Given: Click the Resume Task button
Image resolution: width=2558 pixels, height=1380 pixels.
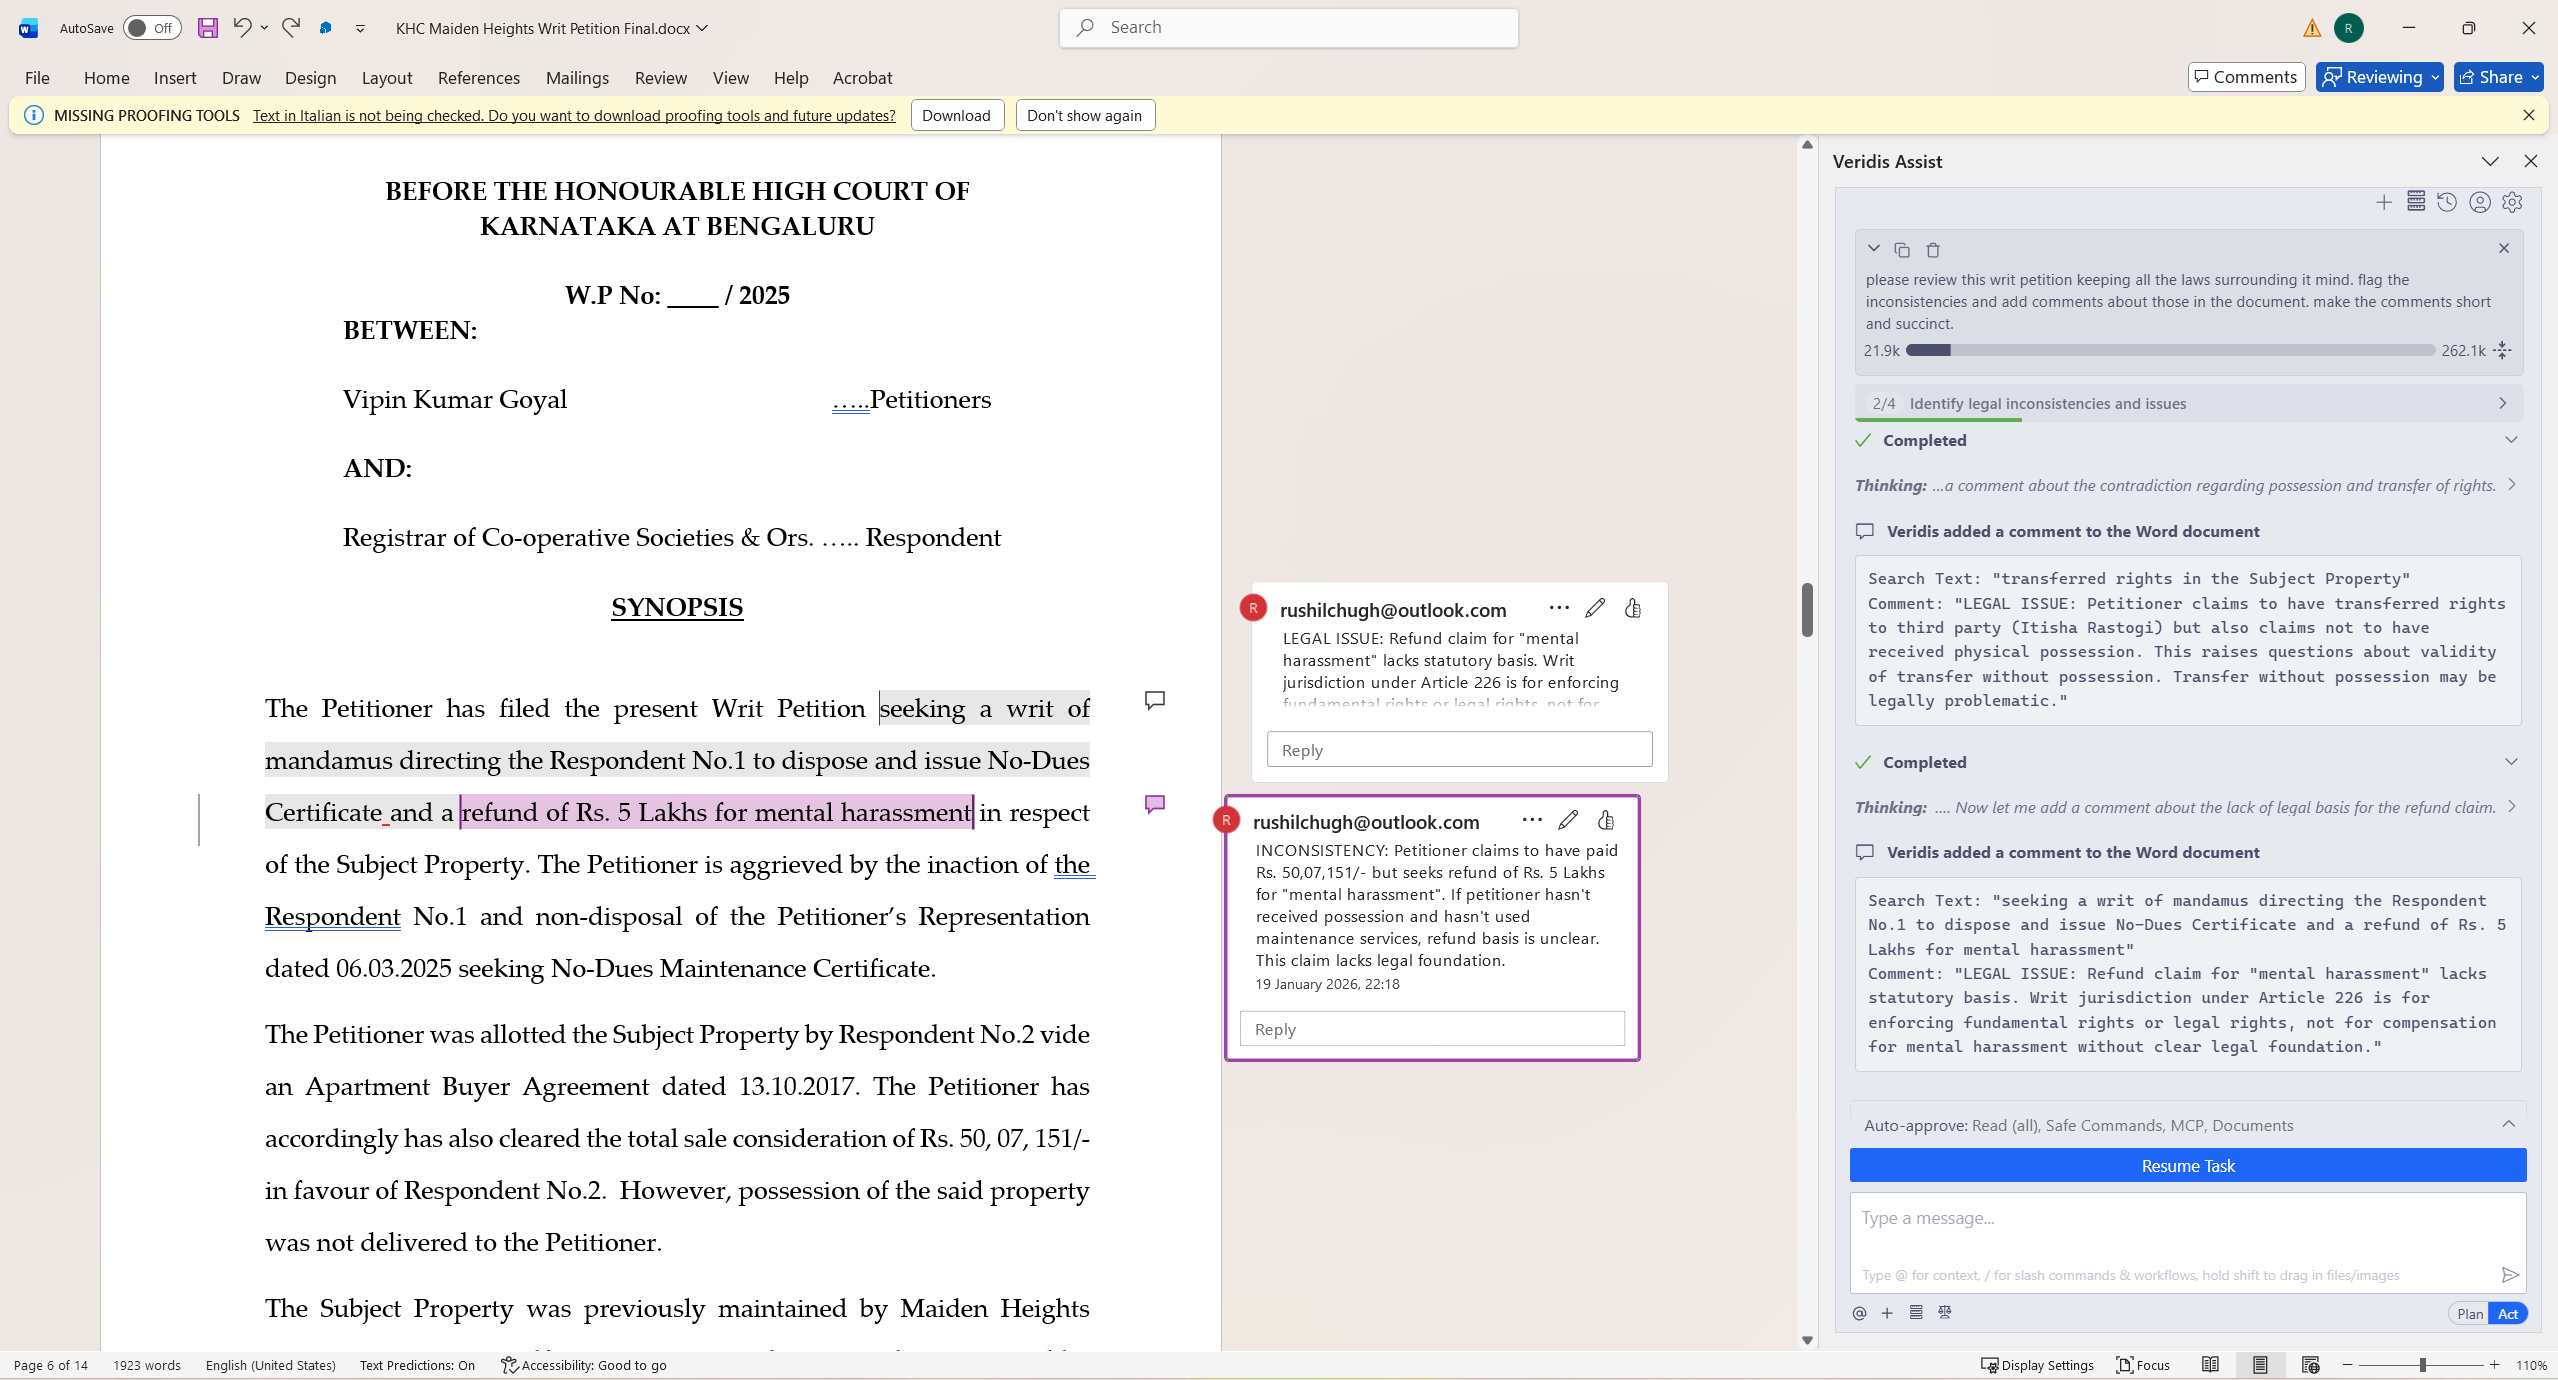Looking at the screenshot, I should click(x=2186, y=1165).
